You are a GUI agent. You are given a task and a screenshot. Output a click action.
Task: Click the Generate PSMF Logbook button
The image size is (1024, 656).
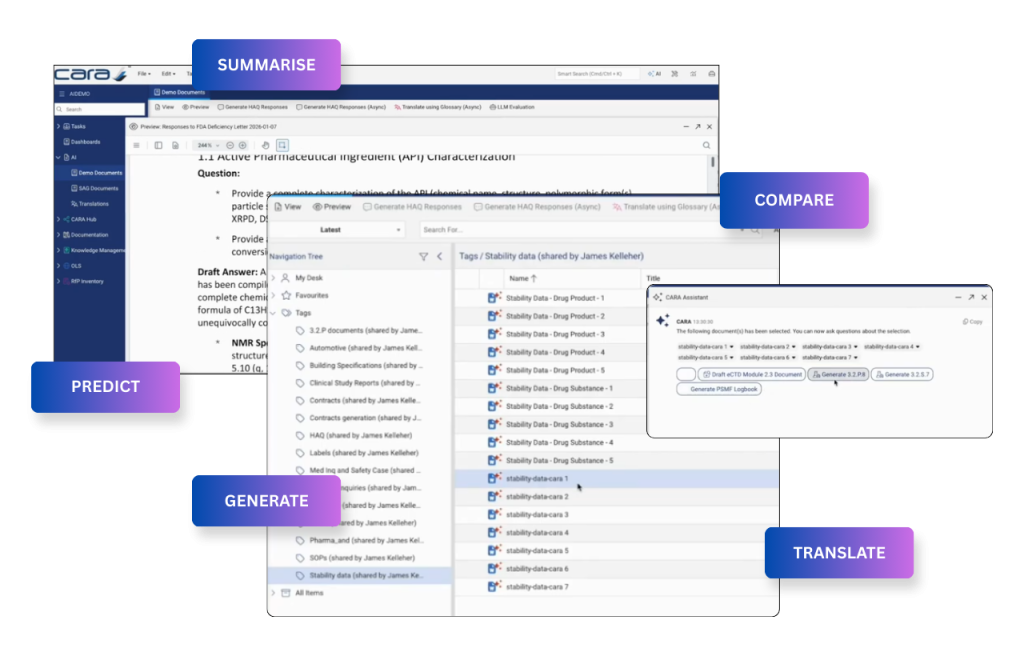(719, 389)
